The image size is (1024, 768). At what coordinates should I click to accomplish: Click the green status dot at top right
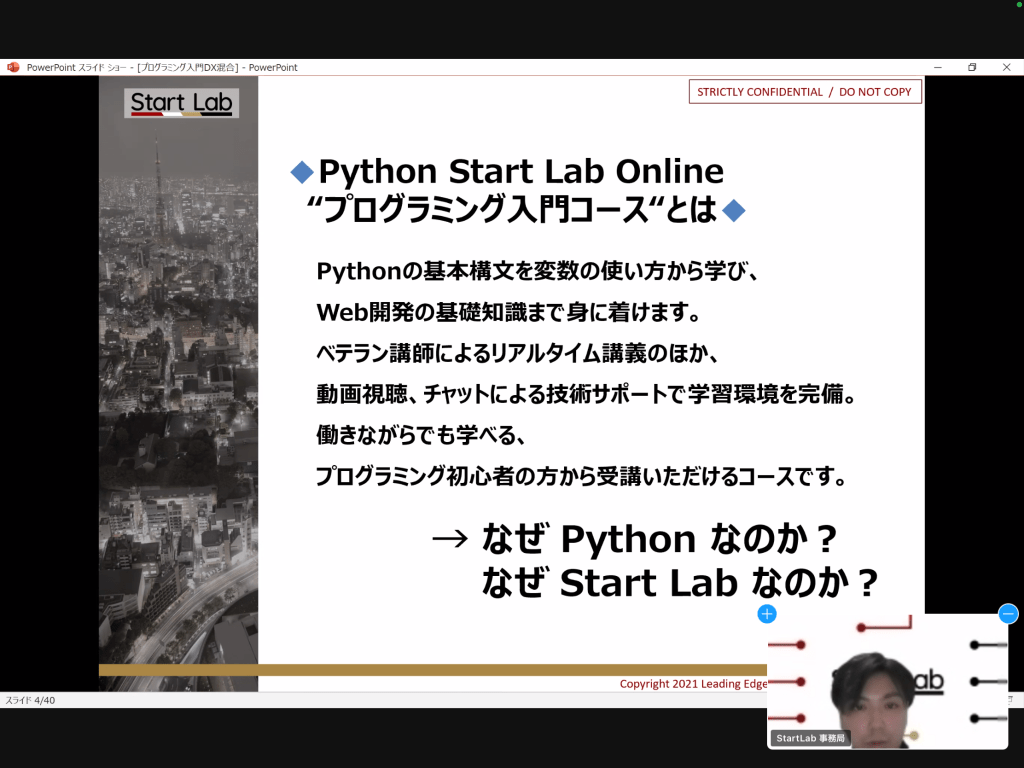click(x=1018, y=5)
